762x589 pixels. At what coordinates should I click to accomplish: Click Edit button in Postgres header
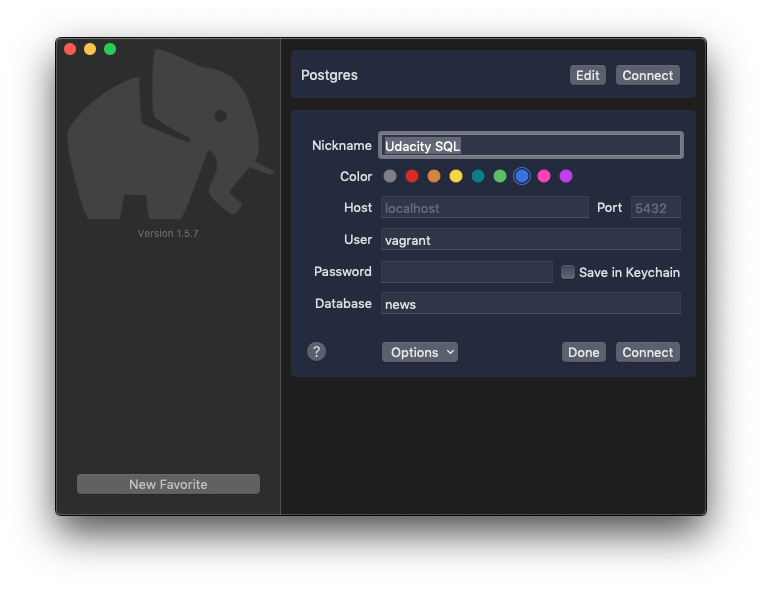(x=588, y=75)
